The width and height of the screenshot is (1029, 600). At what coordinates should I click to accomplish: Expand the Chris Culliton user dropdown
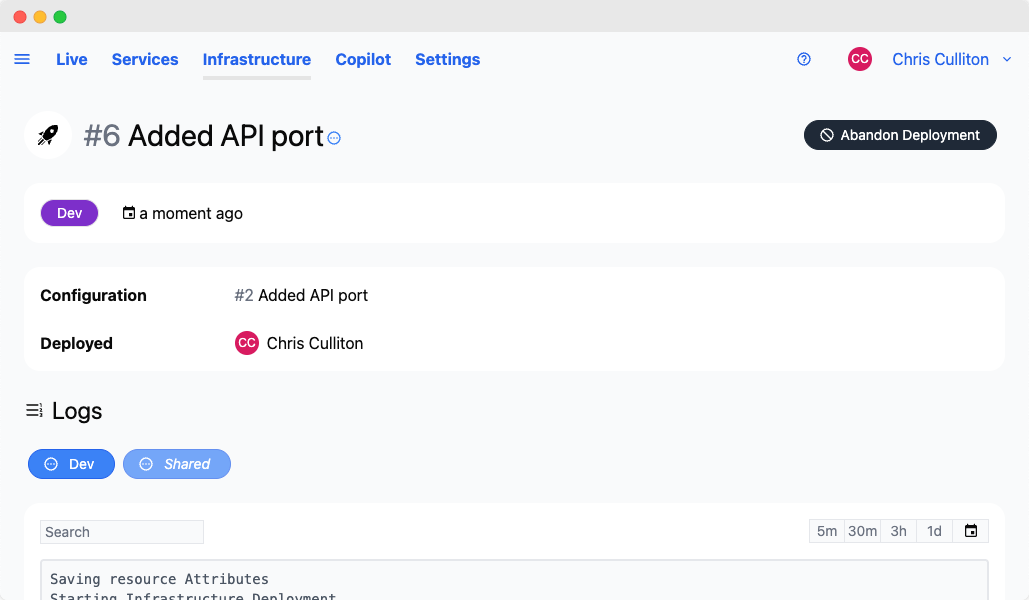pos(1007,59)
